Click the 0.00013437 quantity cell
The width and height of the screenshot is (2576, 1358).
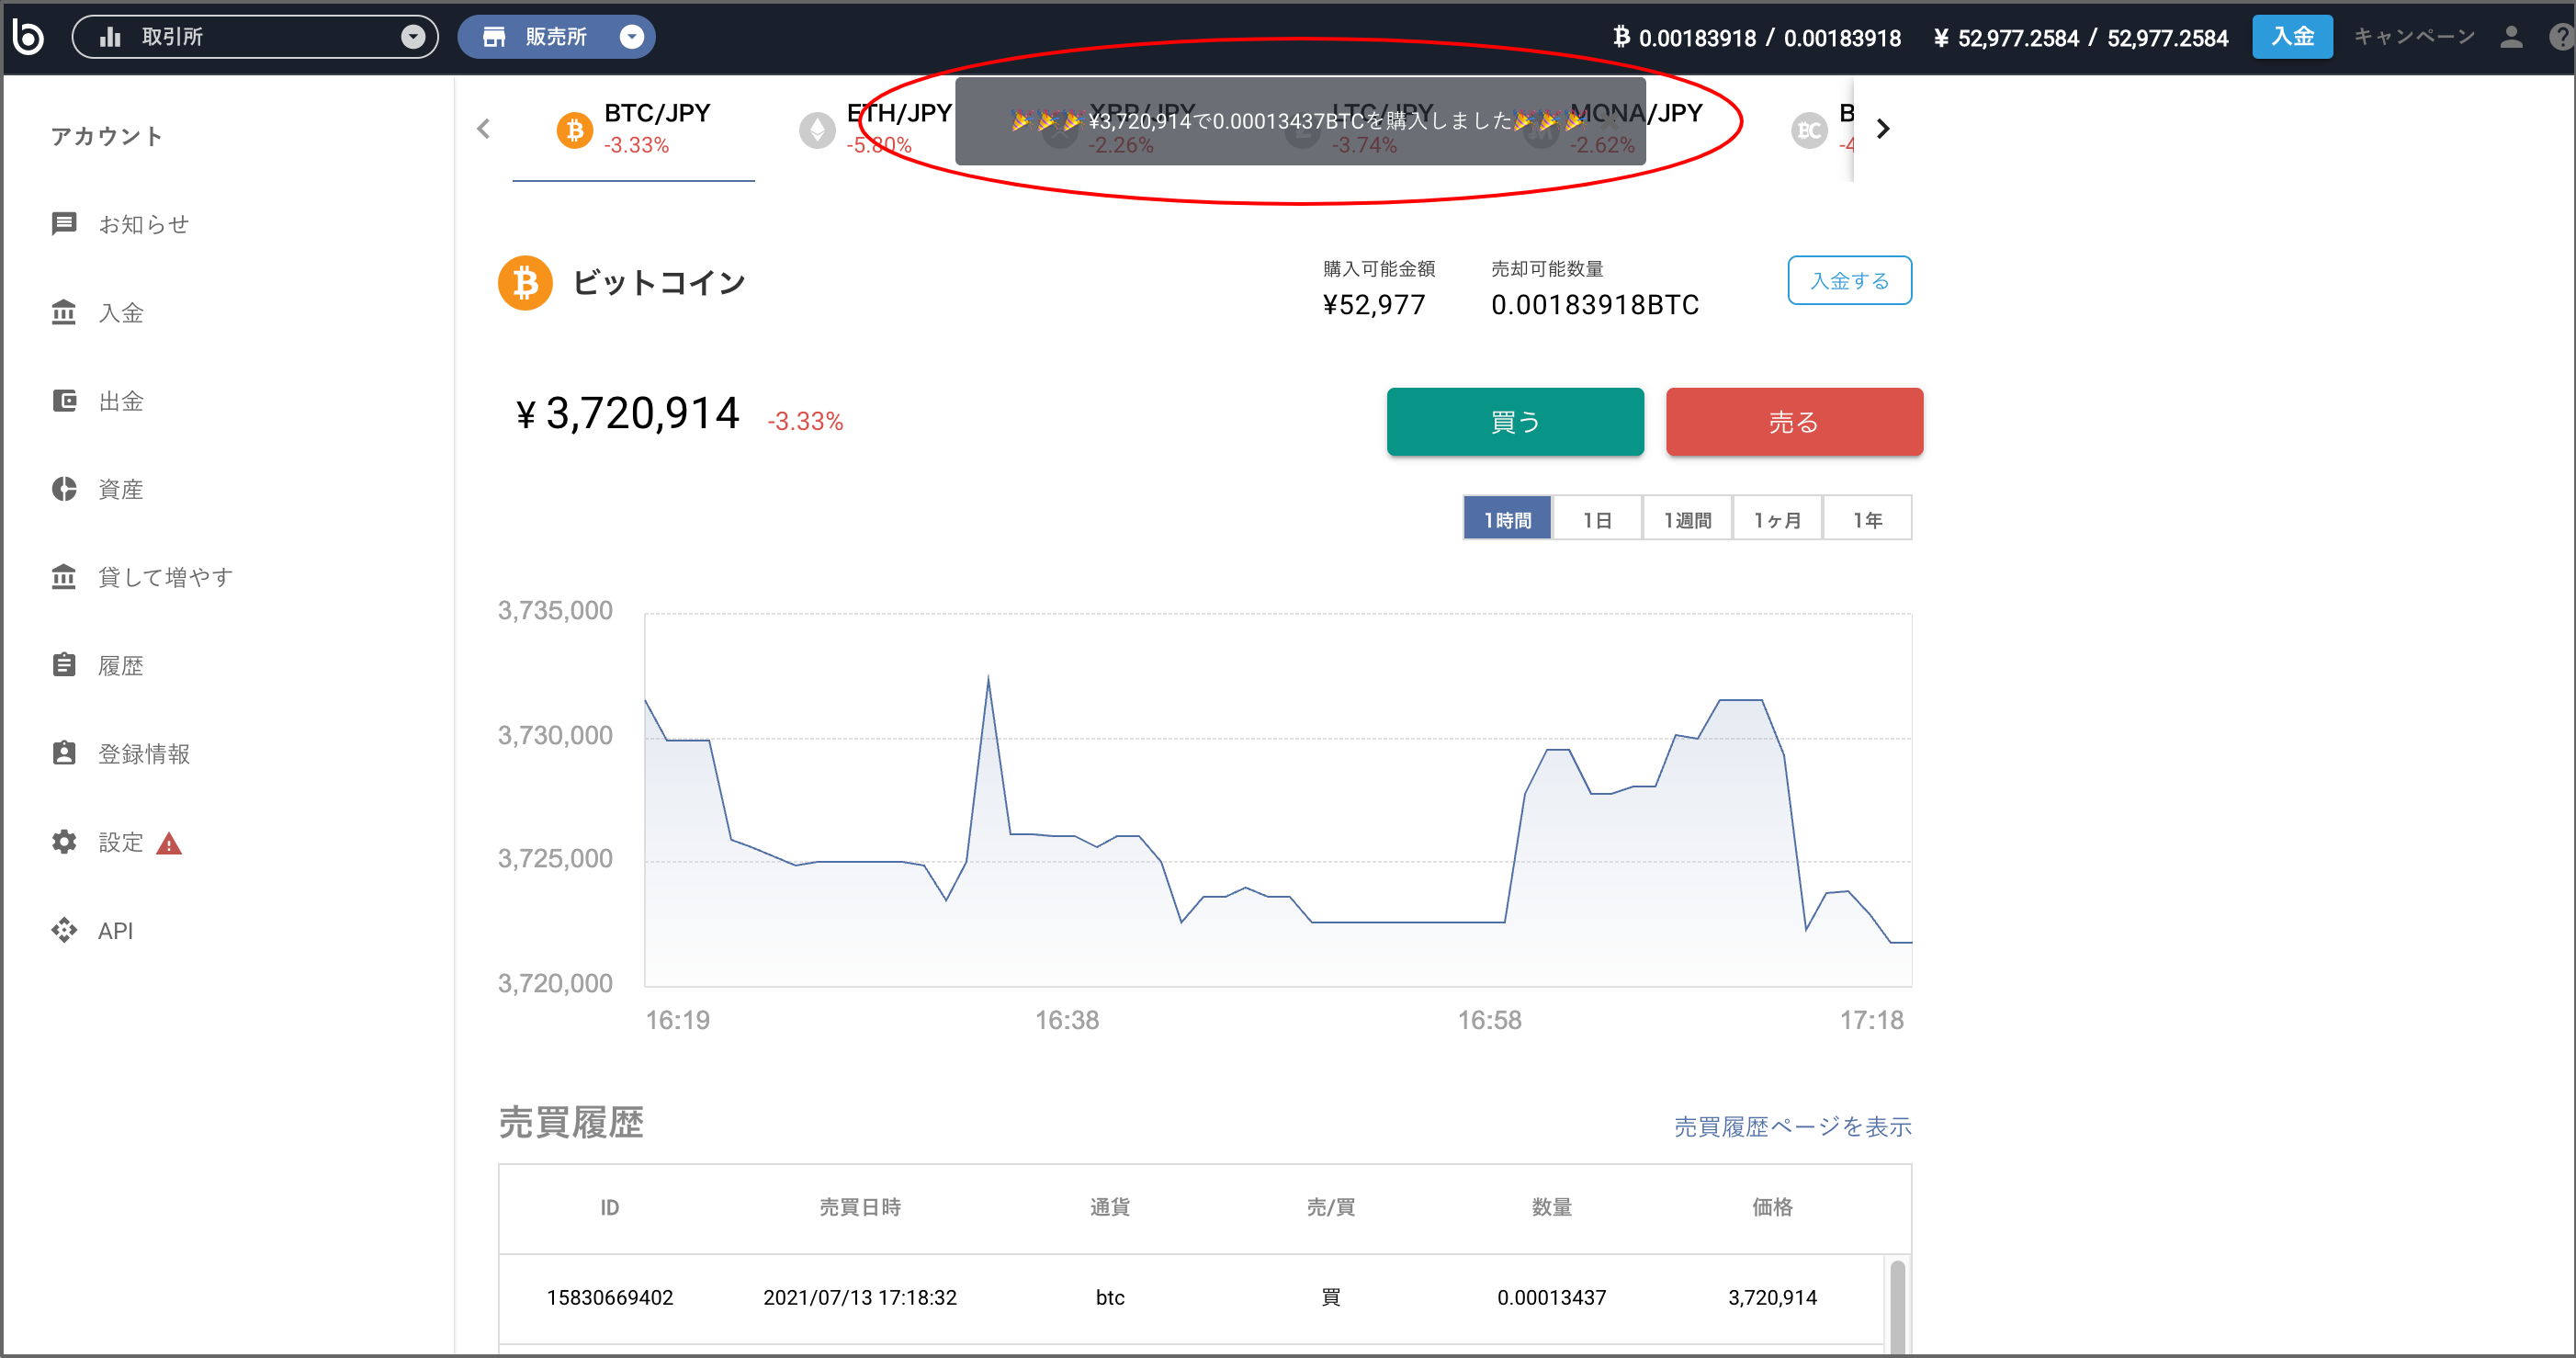tap(1551, 1297)
